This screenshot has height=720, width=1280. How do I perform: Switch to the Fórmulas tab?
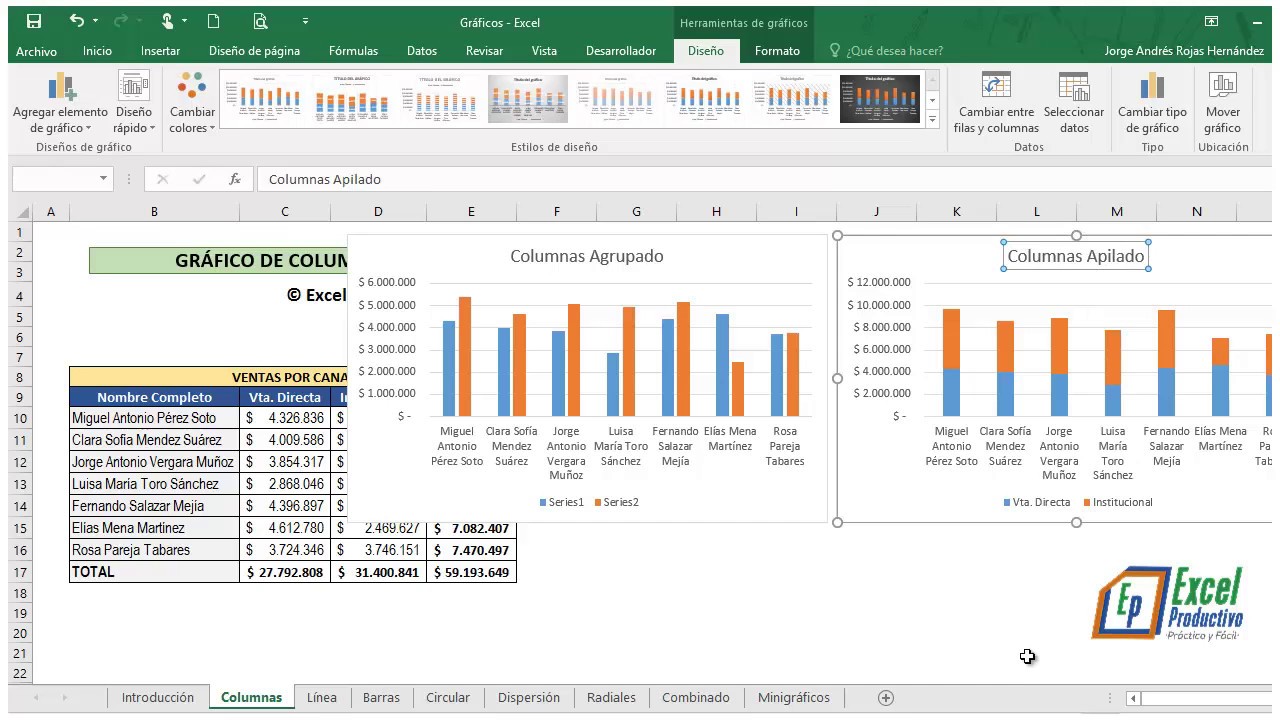coord(353,51)
